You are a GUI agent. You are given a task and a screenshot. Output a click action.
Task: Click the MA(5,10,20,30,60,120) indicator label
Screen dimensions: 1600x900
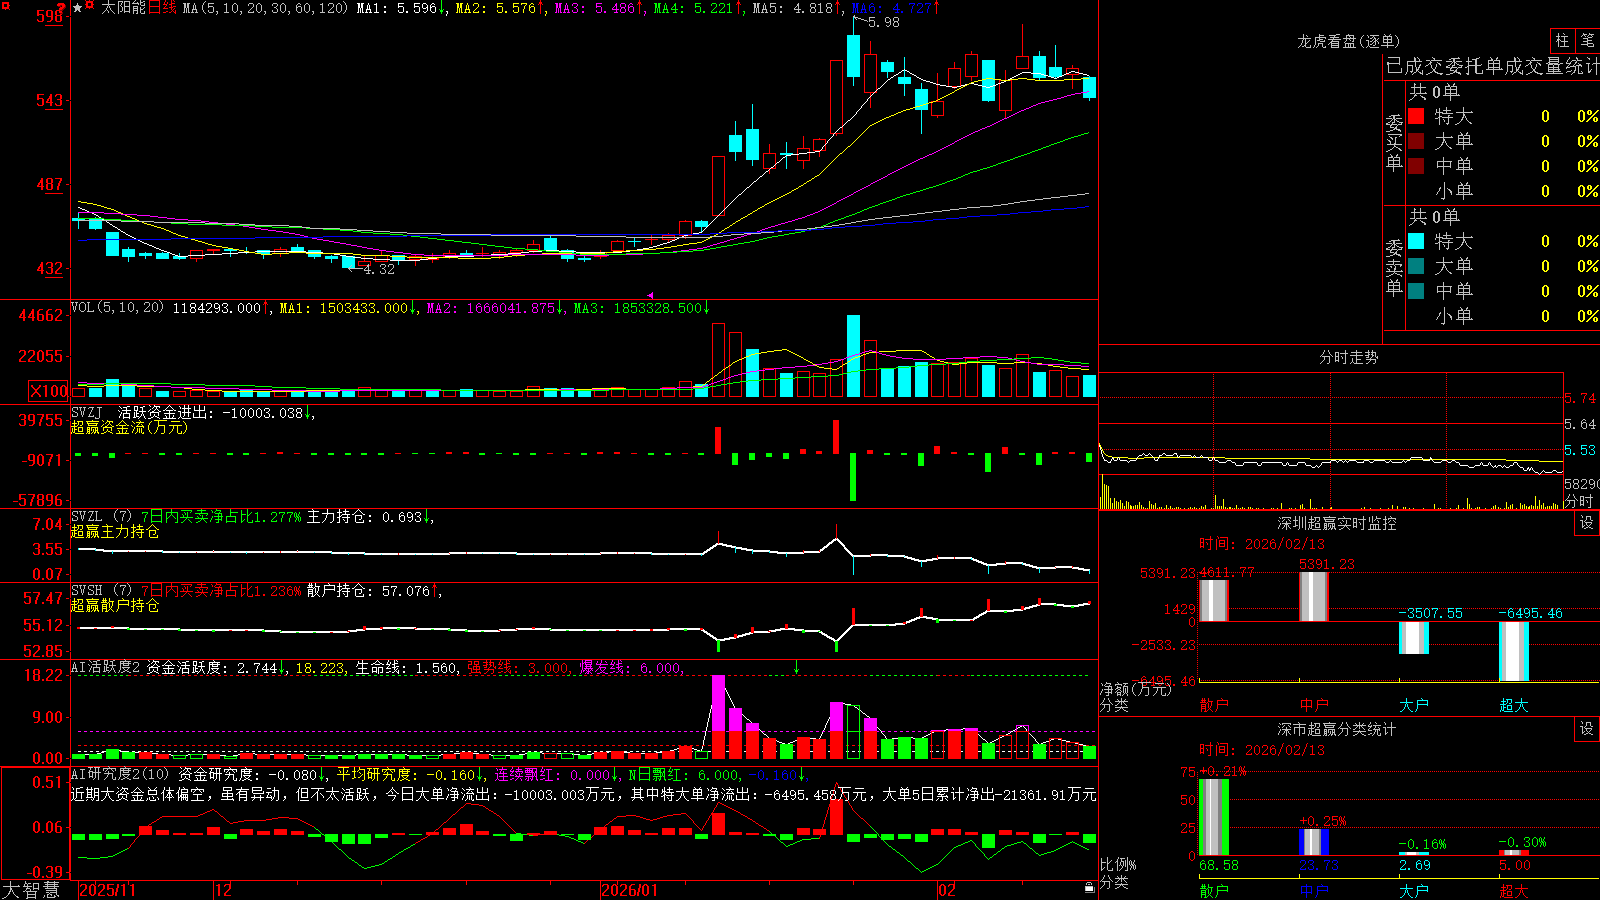pyautogui.click(x=265, y=8)
